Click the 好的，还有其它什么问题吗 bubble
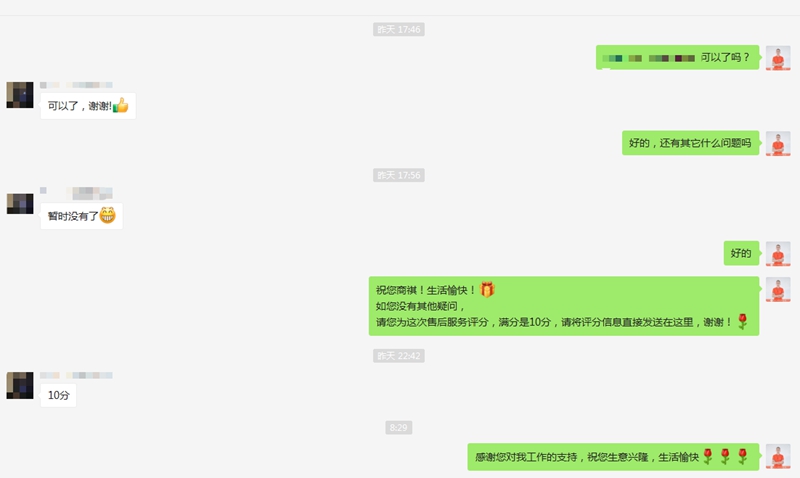 tap(690, 143)
